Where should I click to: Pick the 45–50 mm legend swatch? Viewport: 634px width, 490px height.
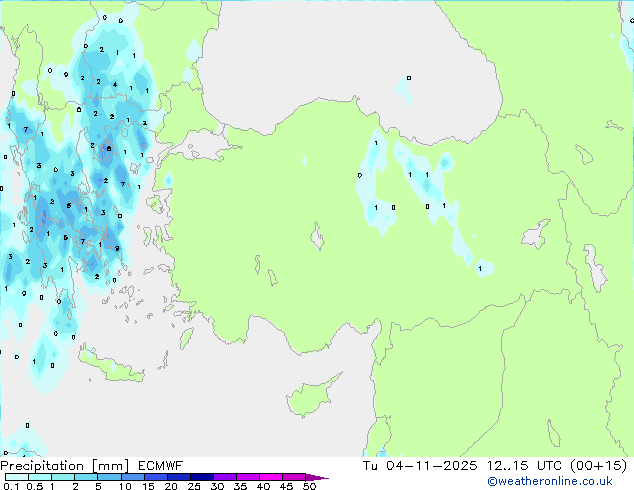[x=294, y=477]
